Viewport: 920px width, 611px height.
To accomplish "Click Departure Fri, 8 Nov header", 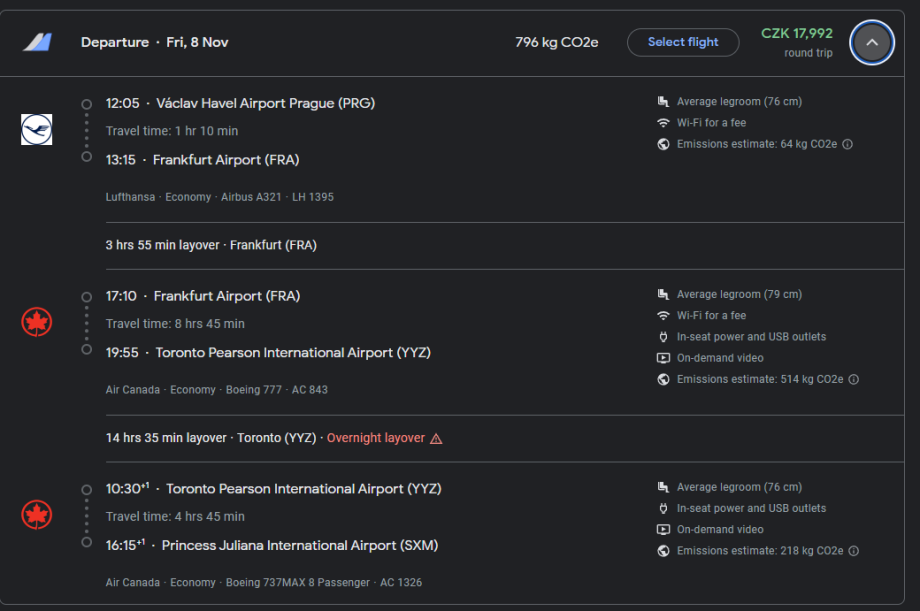I will [154, 42].
